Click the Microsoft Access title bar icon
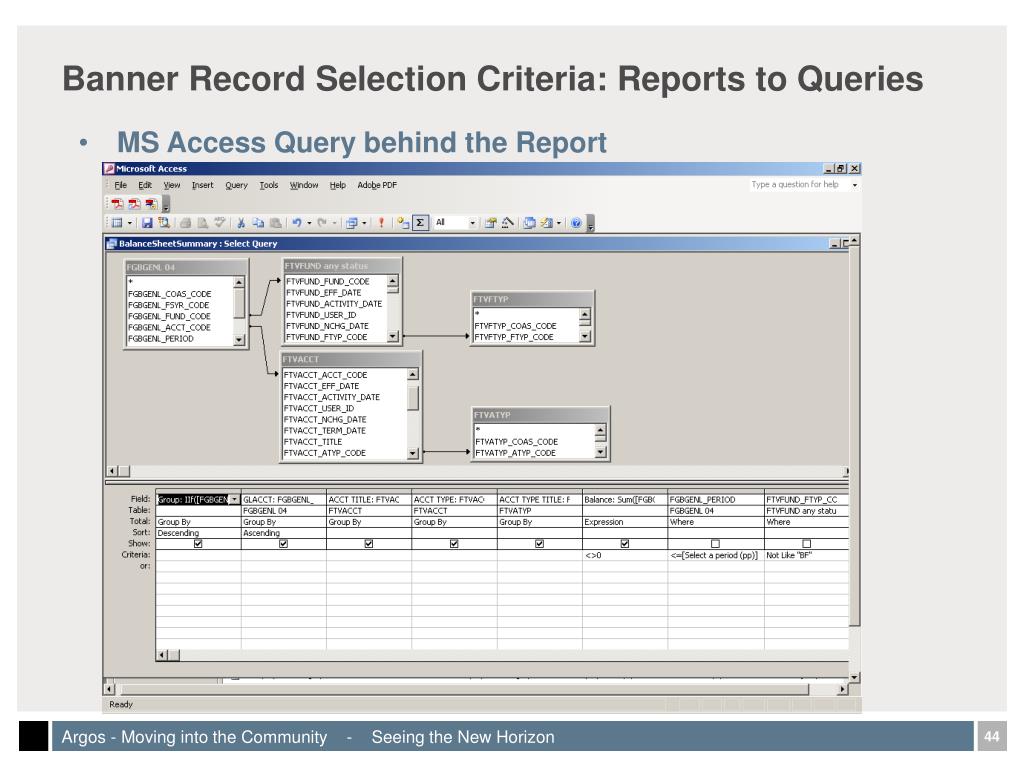1024x768 pixels. click(x=109, y=168)
